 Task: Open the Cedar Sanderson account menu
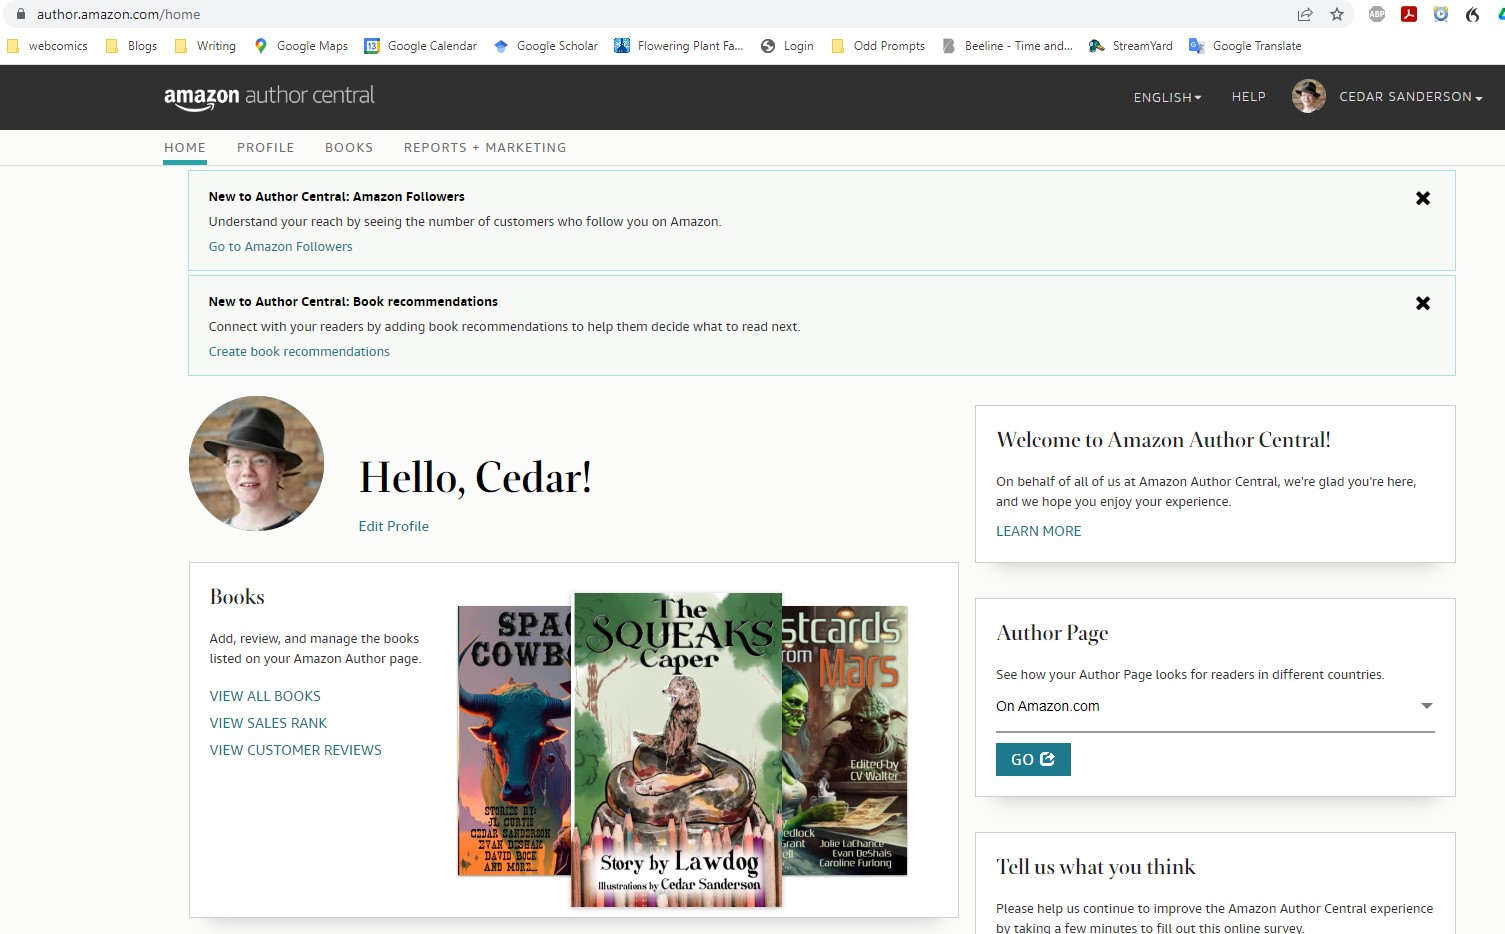pyautogui.click(x=1410, y=97)
